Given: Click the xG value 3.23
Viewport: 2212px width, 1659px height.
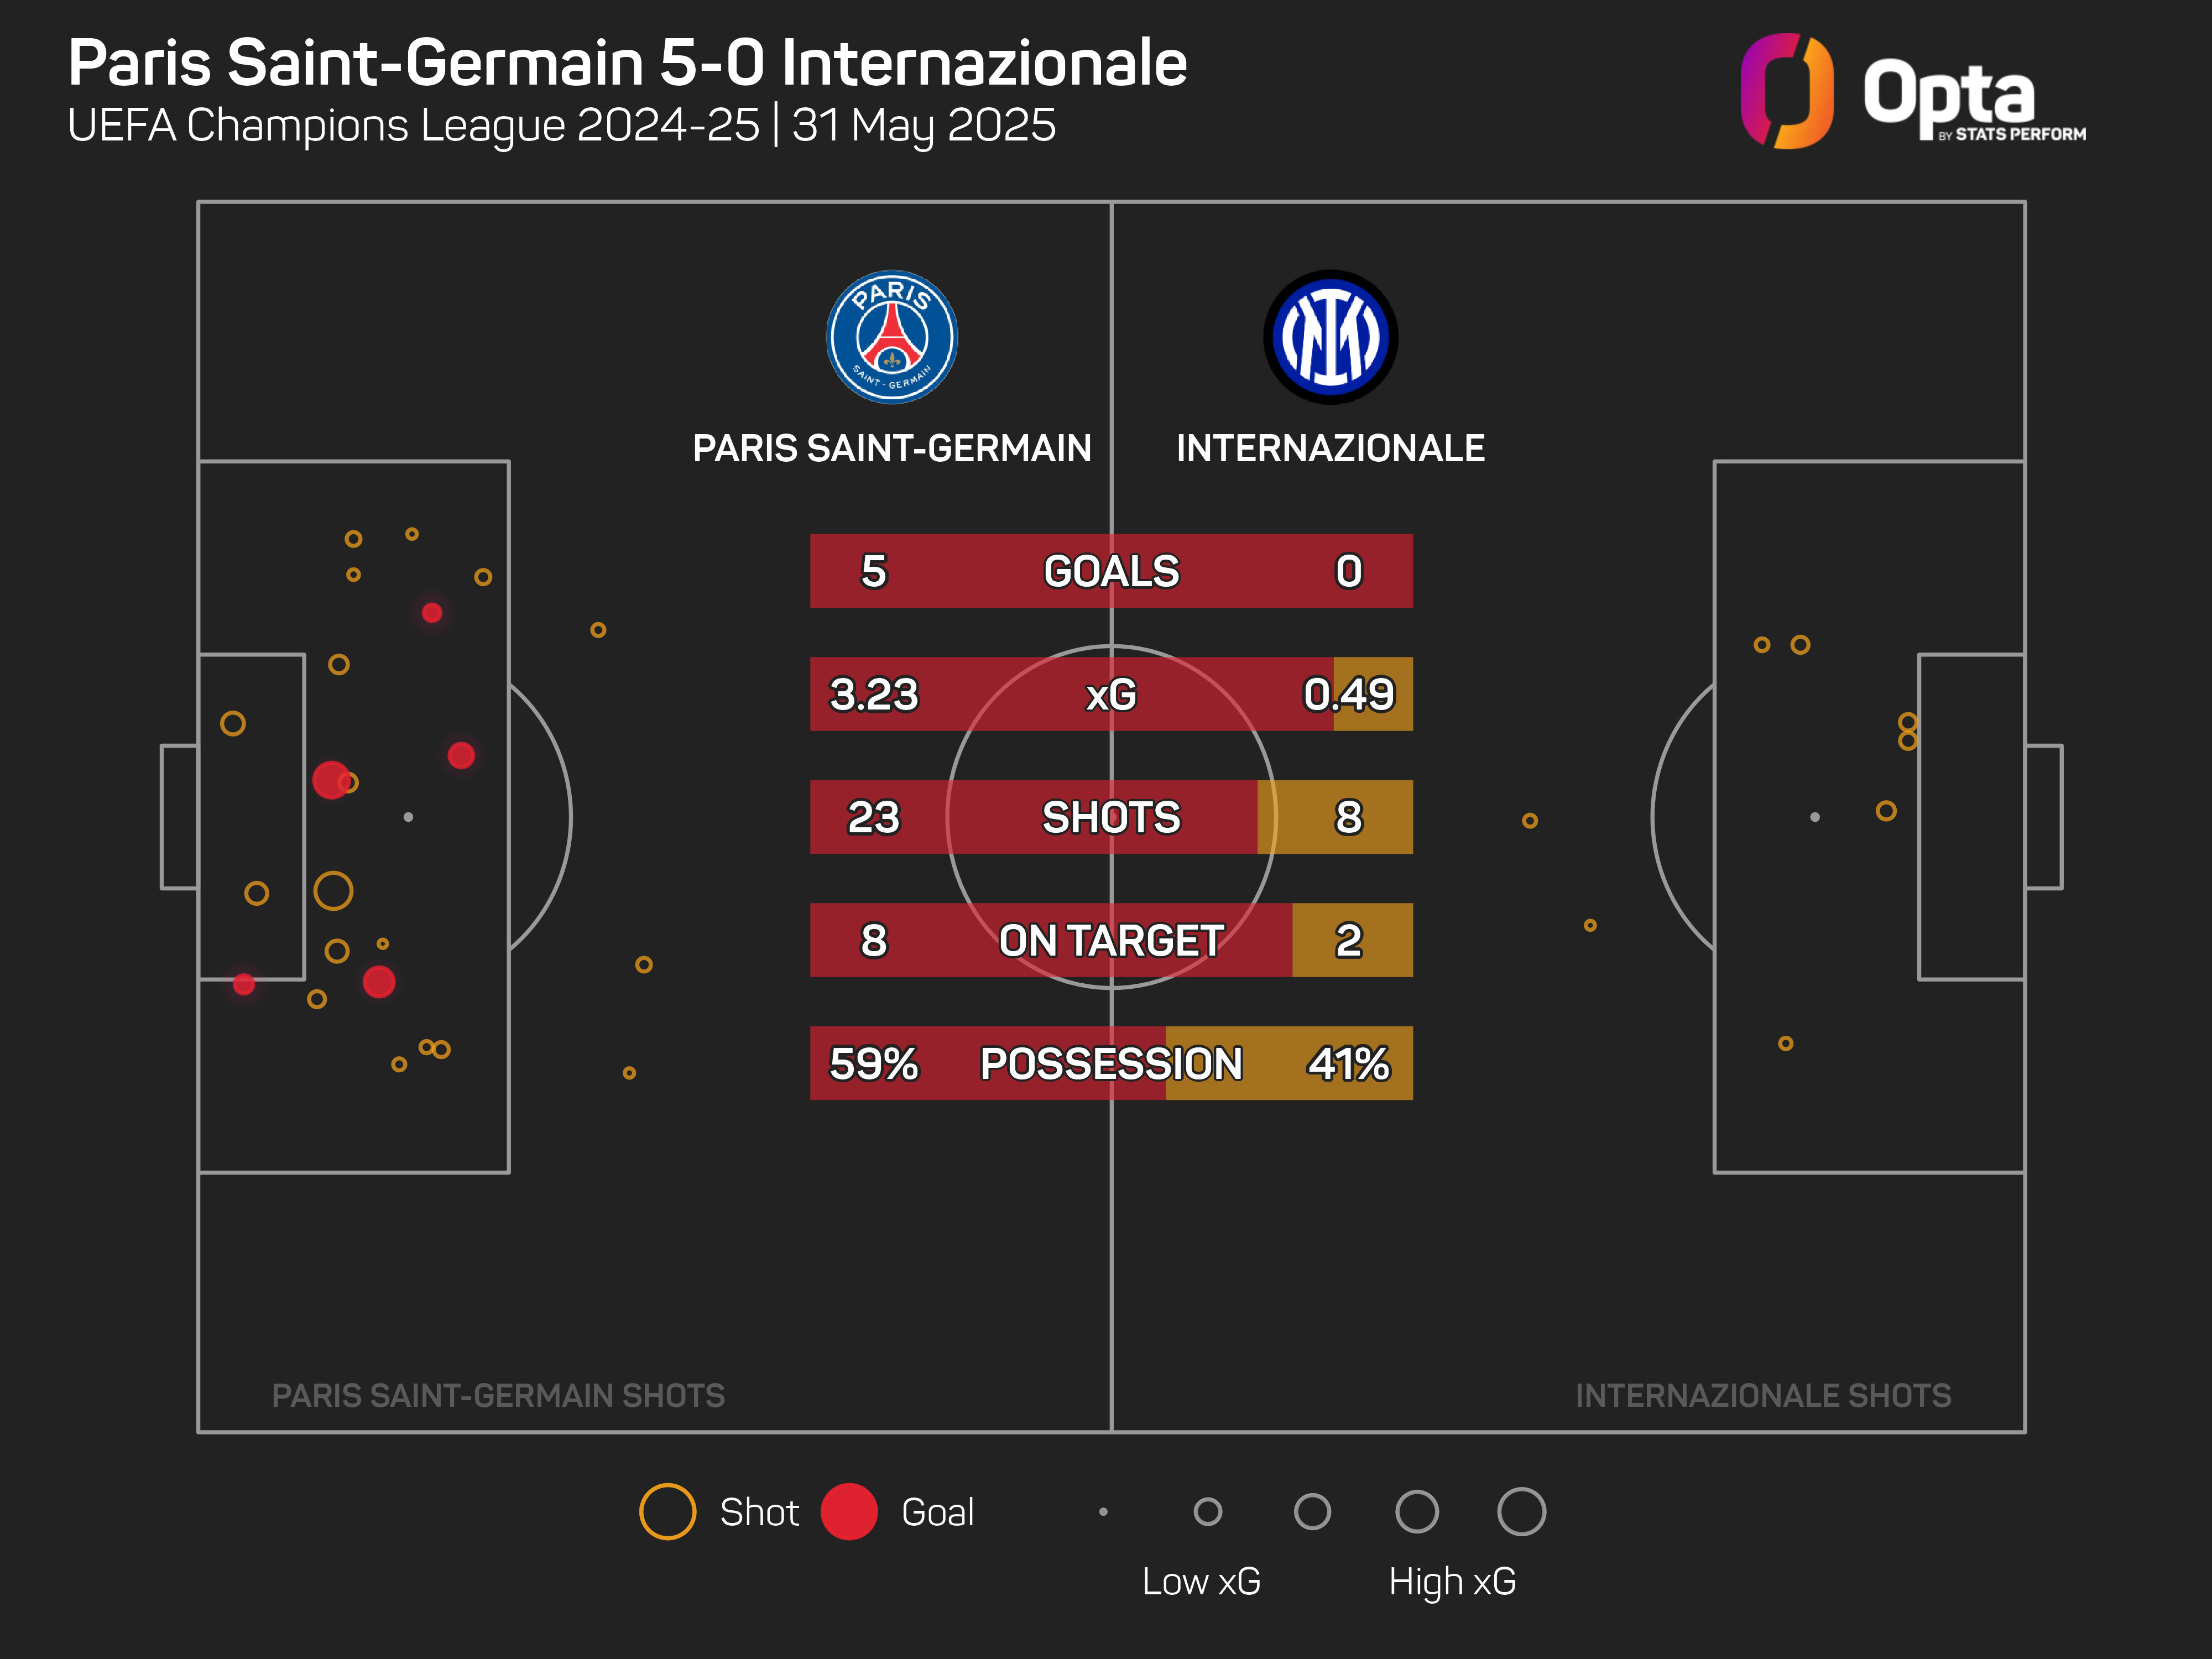Looking at the screenshot, I should tap(873, 694).
